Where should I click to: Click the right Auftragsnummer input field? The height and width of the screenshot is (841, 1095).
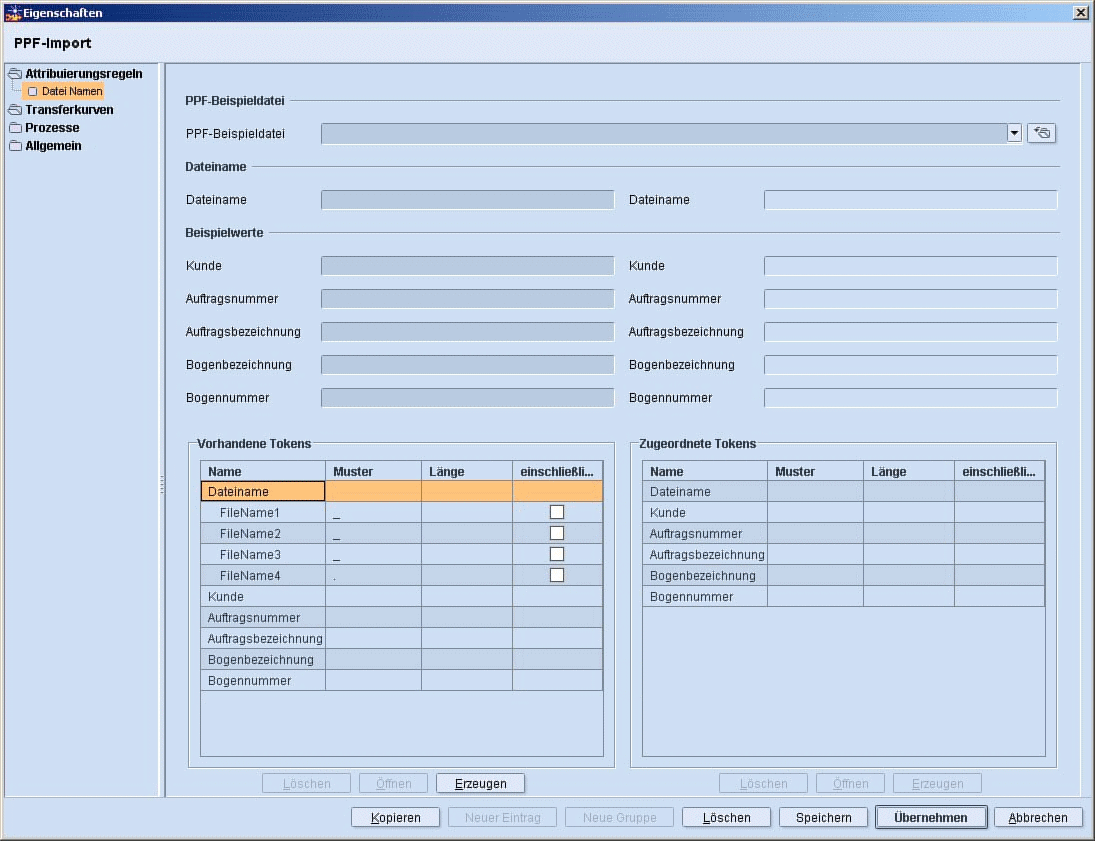911,299
